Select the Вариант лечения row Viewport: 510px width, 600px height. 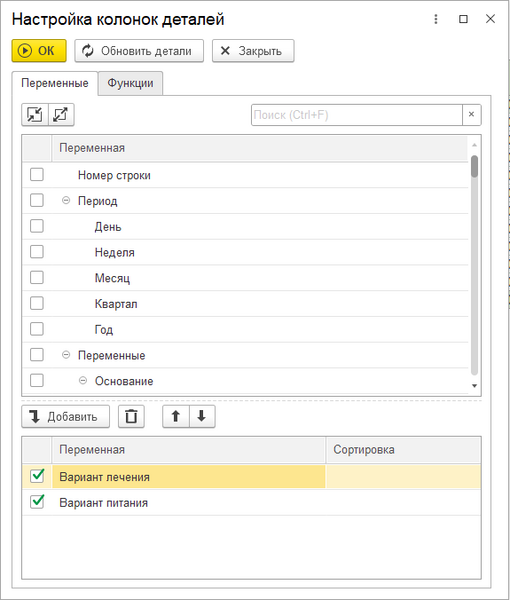tap(251, 476)
